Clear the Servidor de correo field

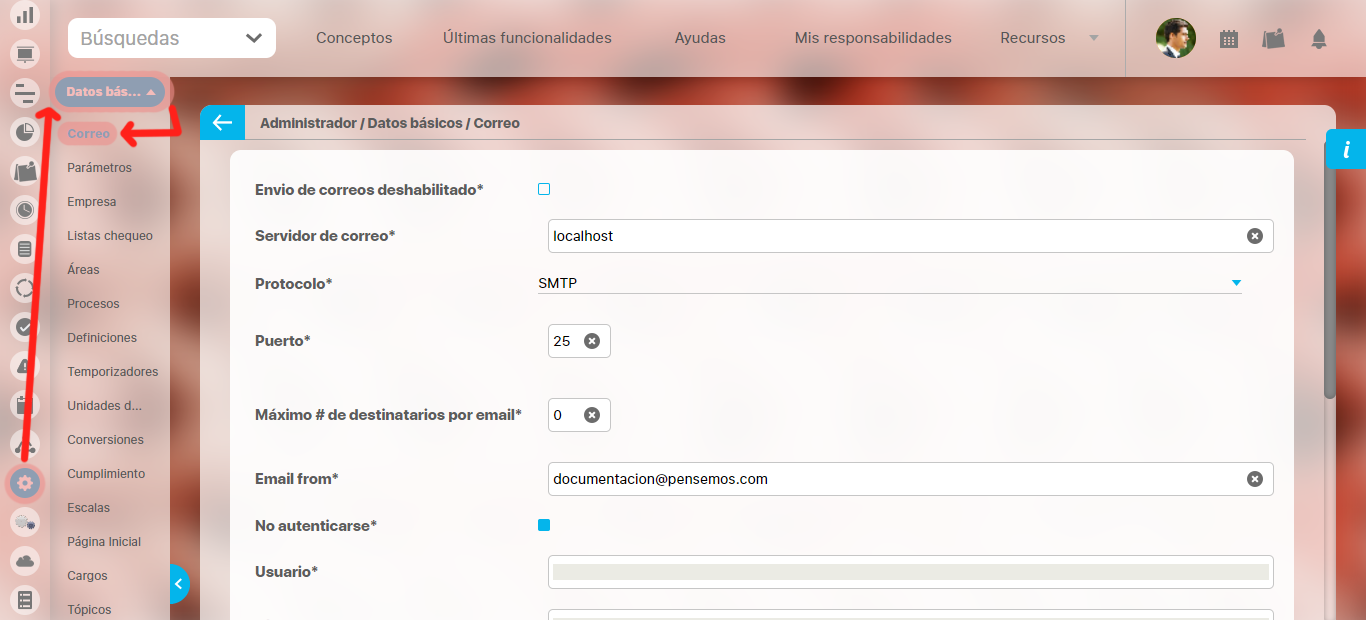tap(1254, 236)
